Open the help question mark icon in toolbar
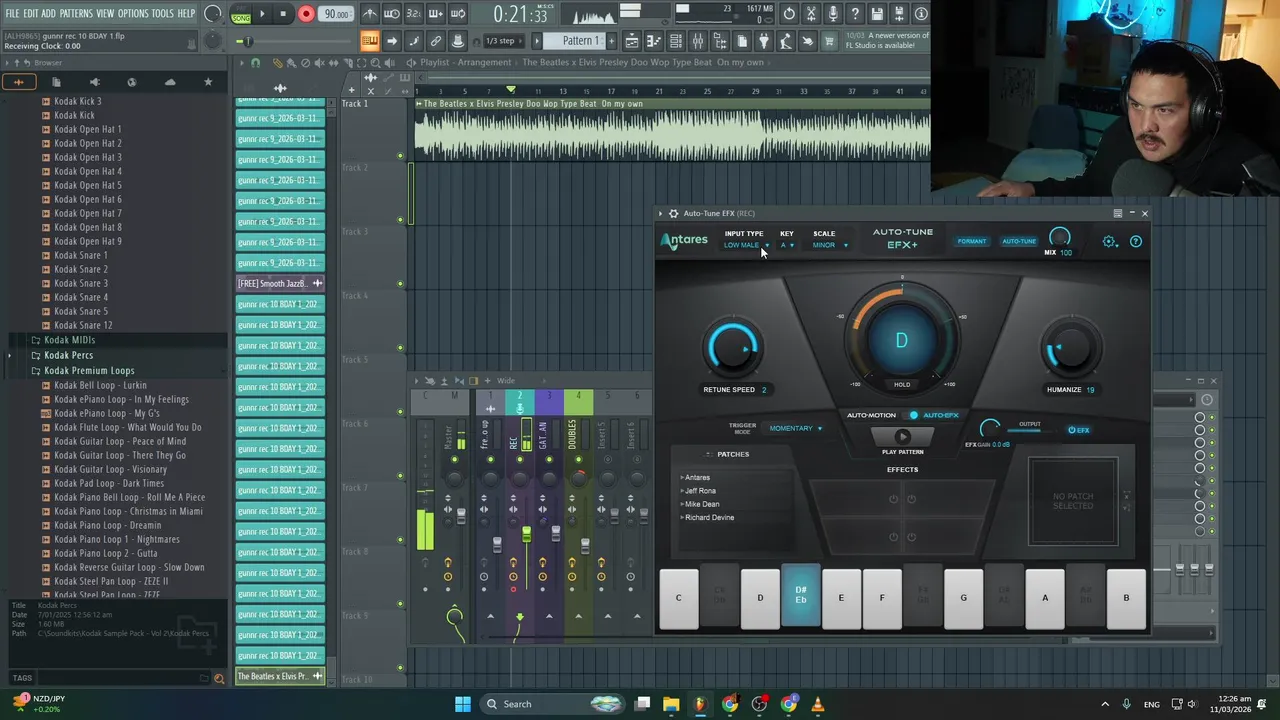 click(855, 14)
